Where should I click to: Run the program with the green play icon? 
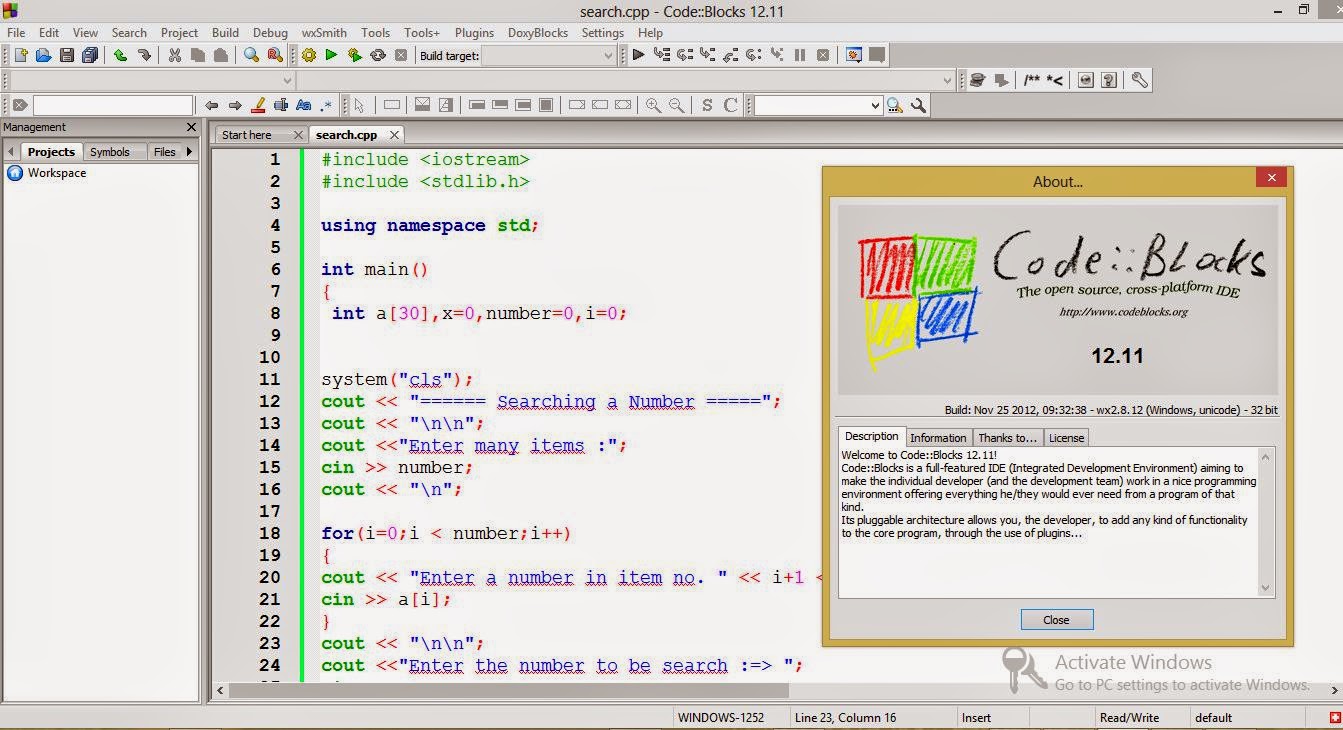tap(331, 56)
